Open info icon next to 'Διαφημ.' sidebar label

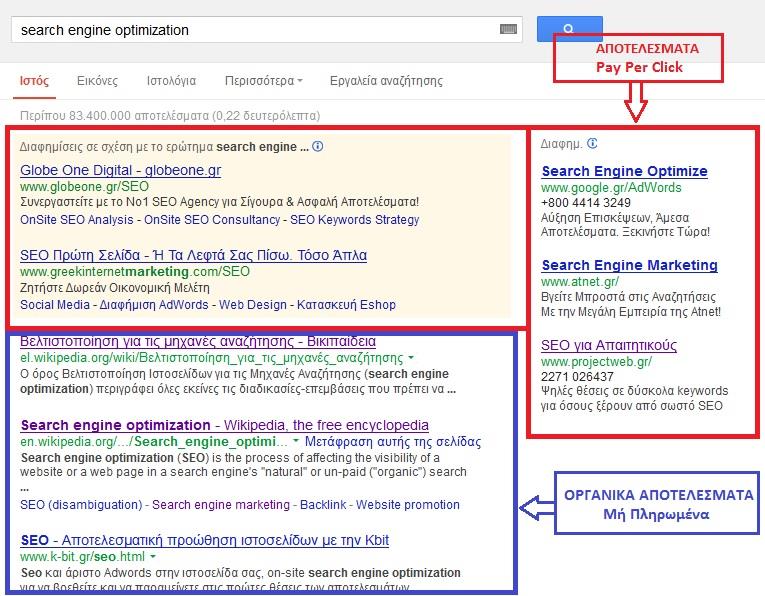(x=592, y=143)
